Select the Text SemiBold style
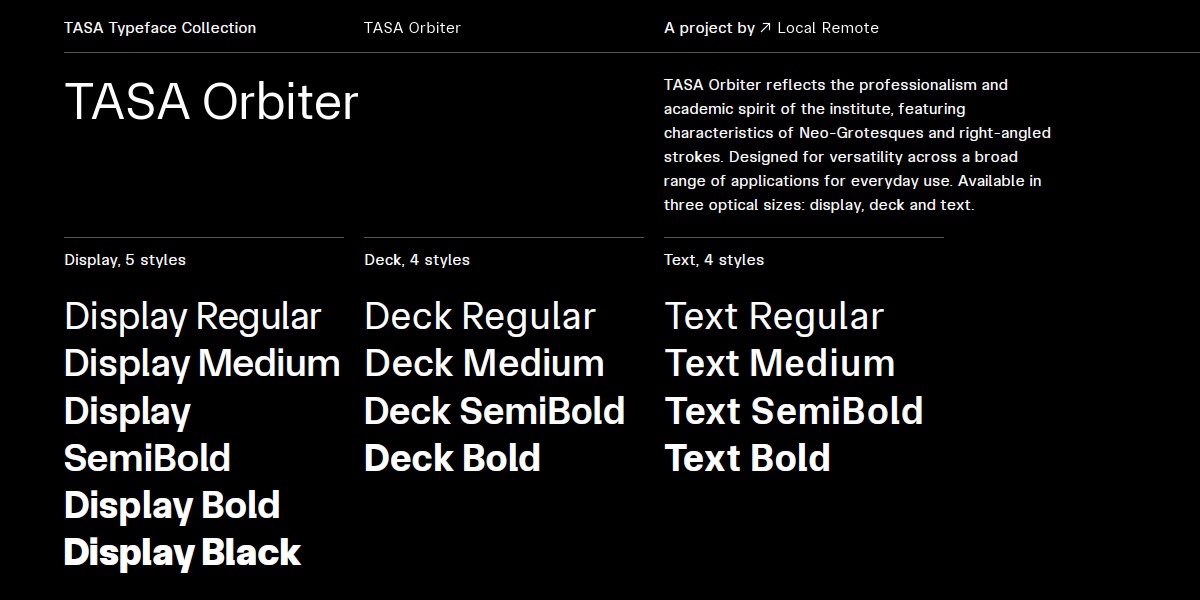This screenshot has width=1200, height=600. point(793,411)
